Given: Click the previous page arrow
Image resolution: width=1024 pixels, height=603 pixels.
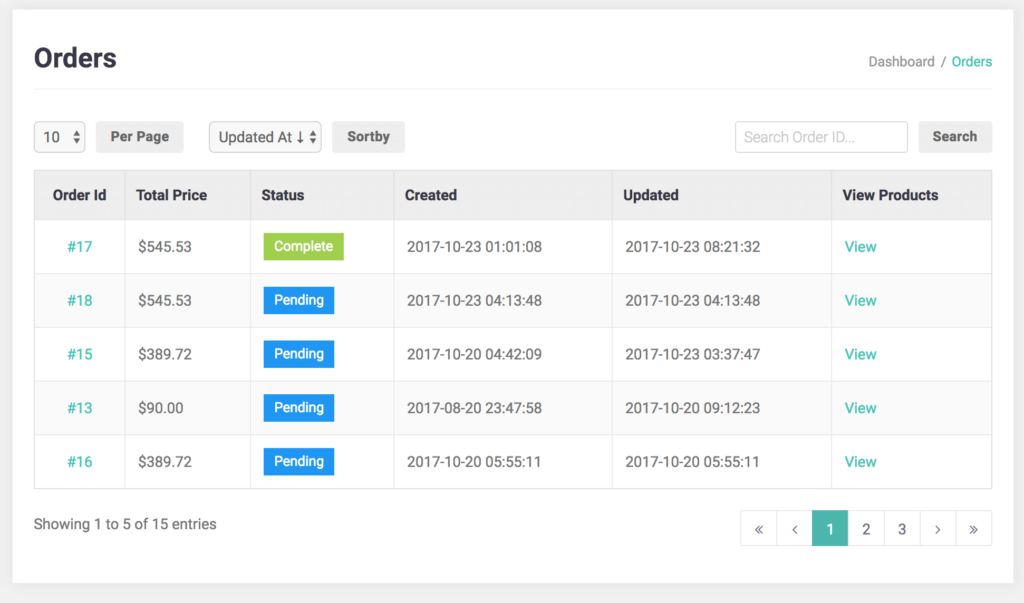Looking at the screenshot, I should pyautogui.click(x=794, y=529).
